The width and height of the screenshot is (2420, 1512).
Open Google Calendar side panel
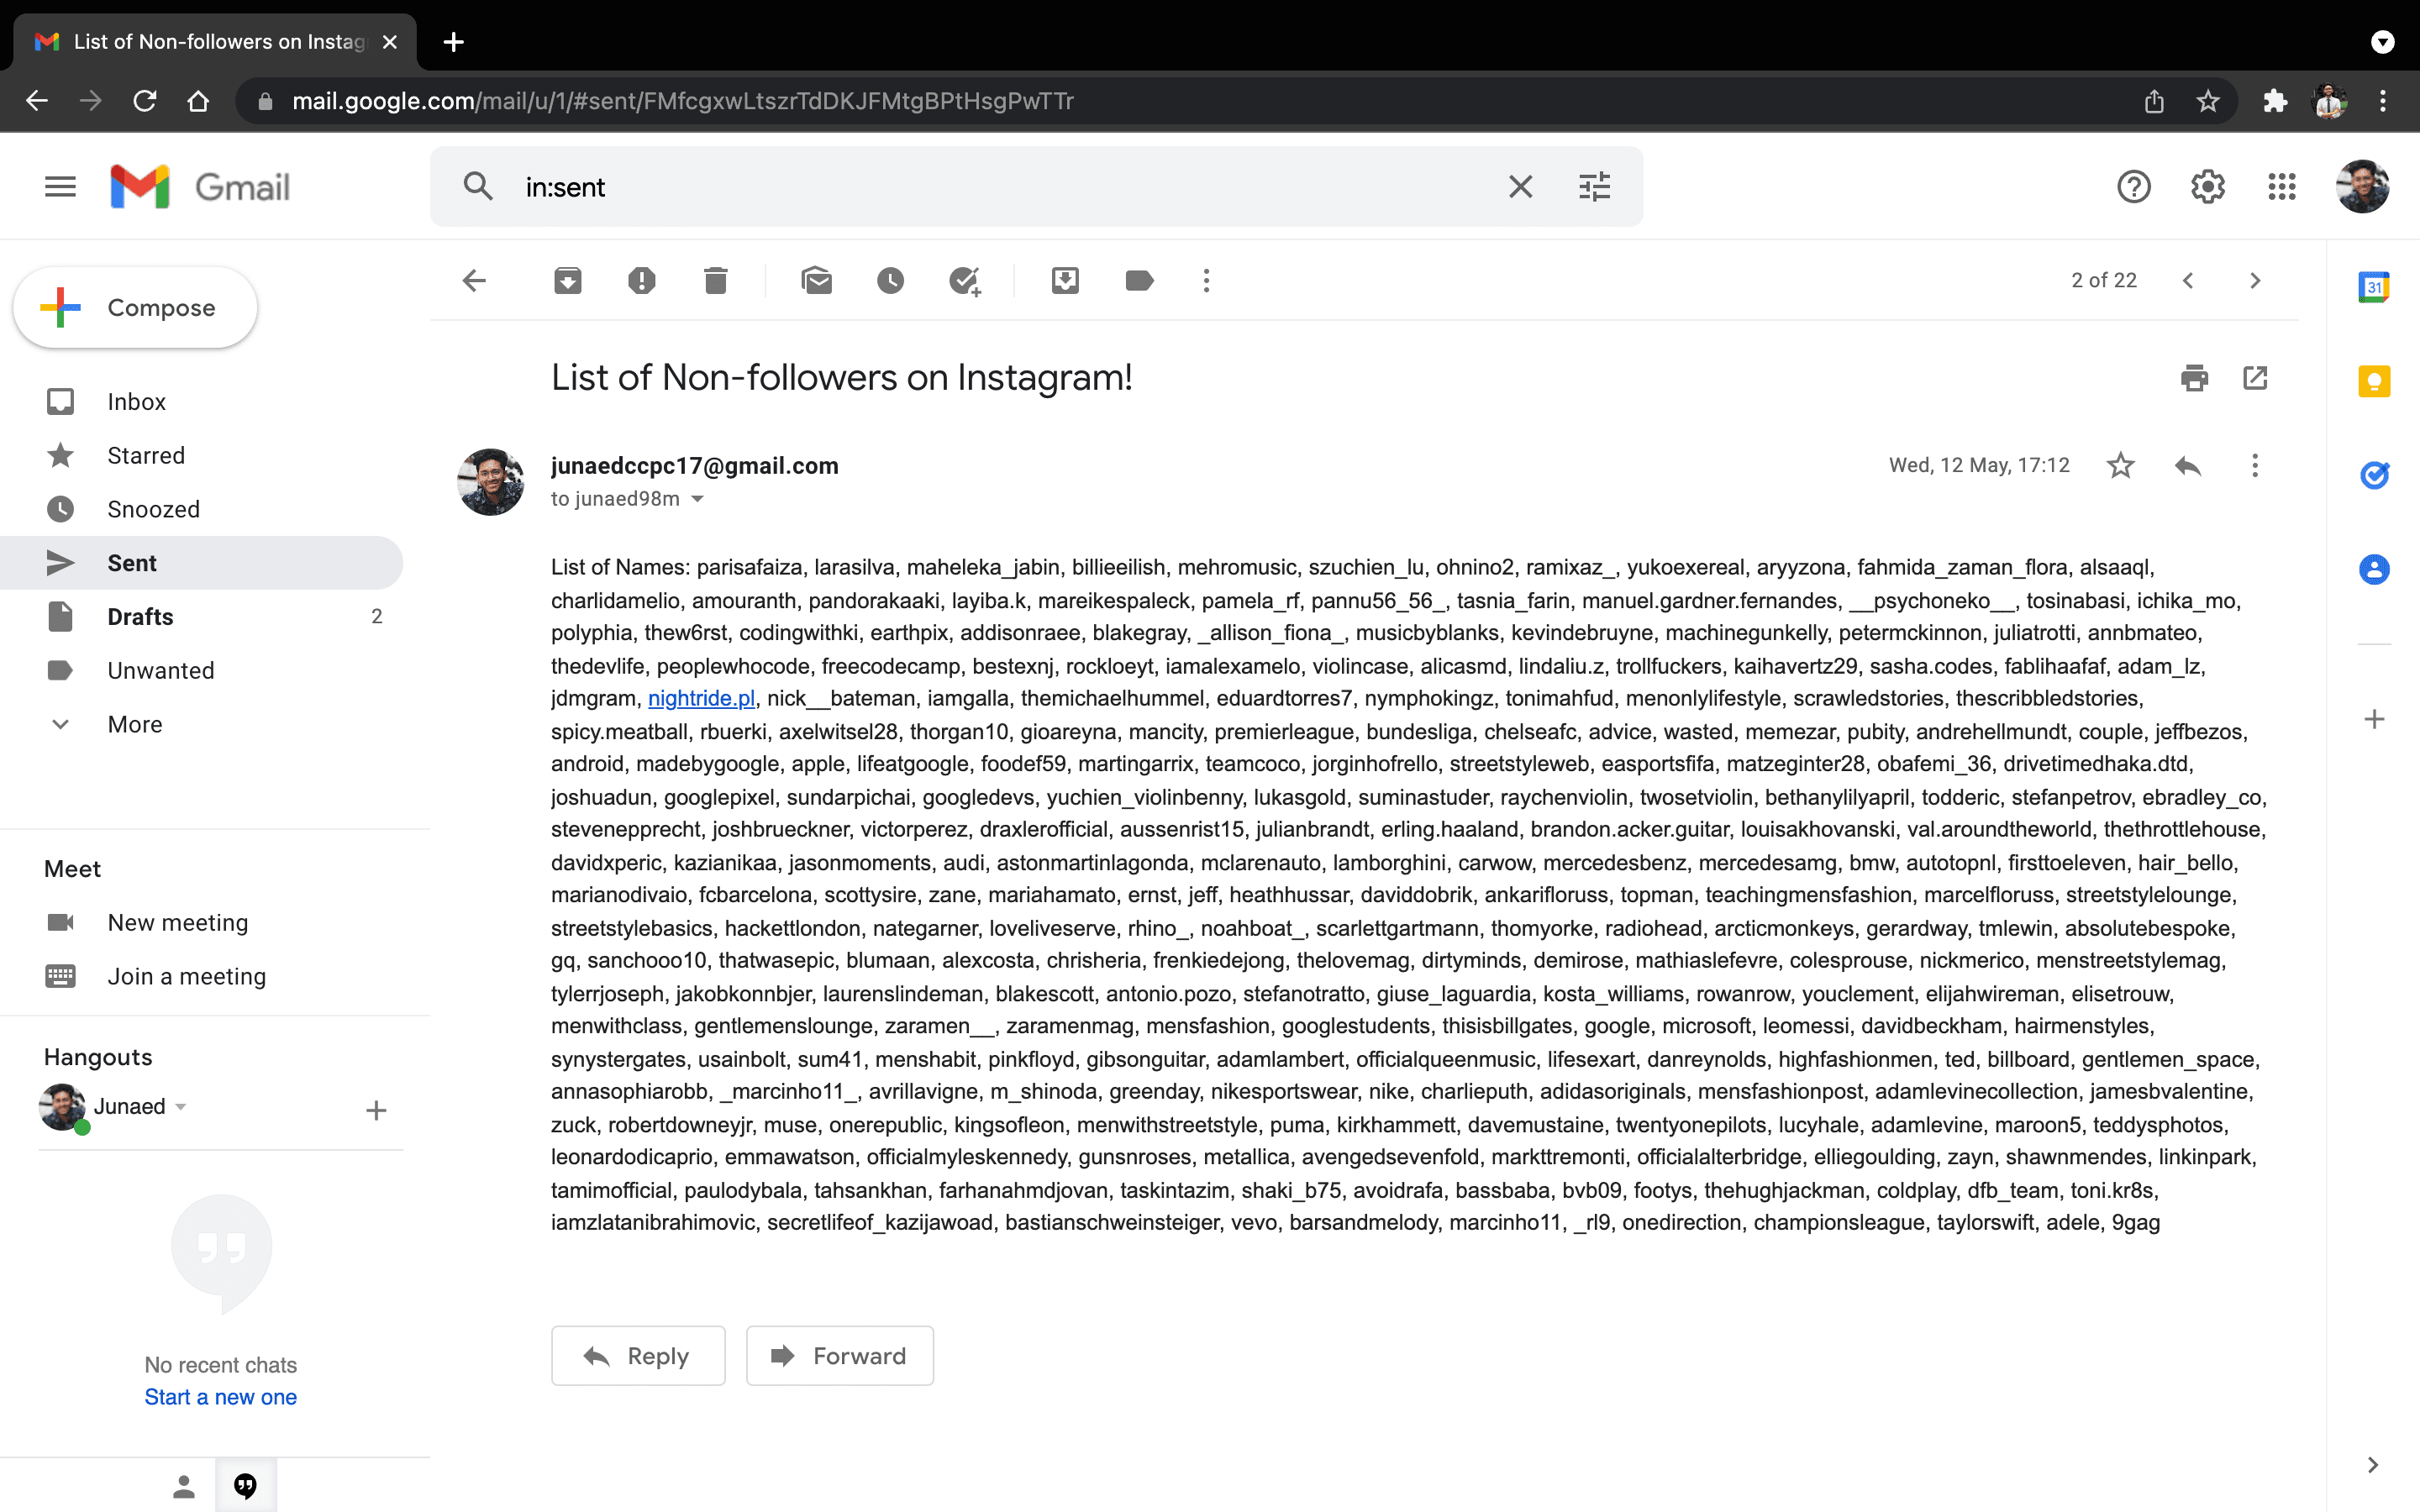coord(2374,287)
